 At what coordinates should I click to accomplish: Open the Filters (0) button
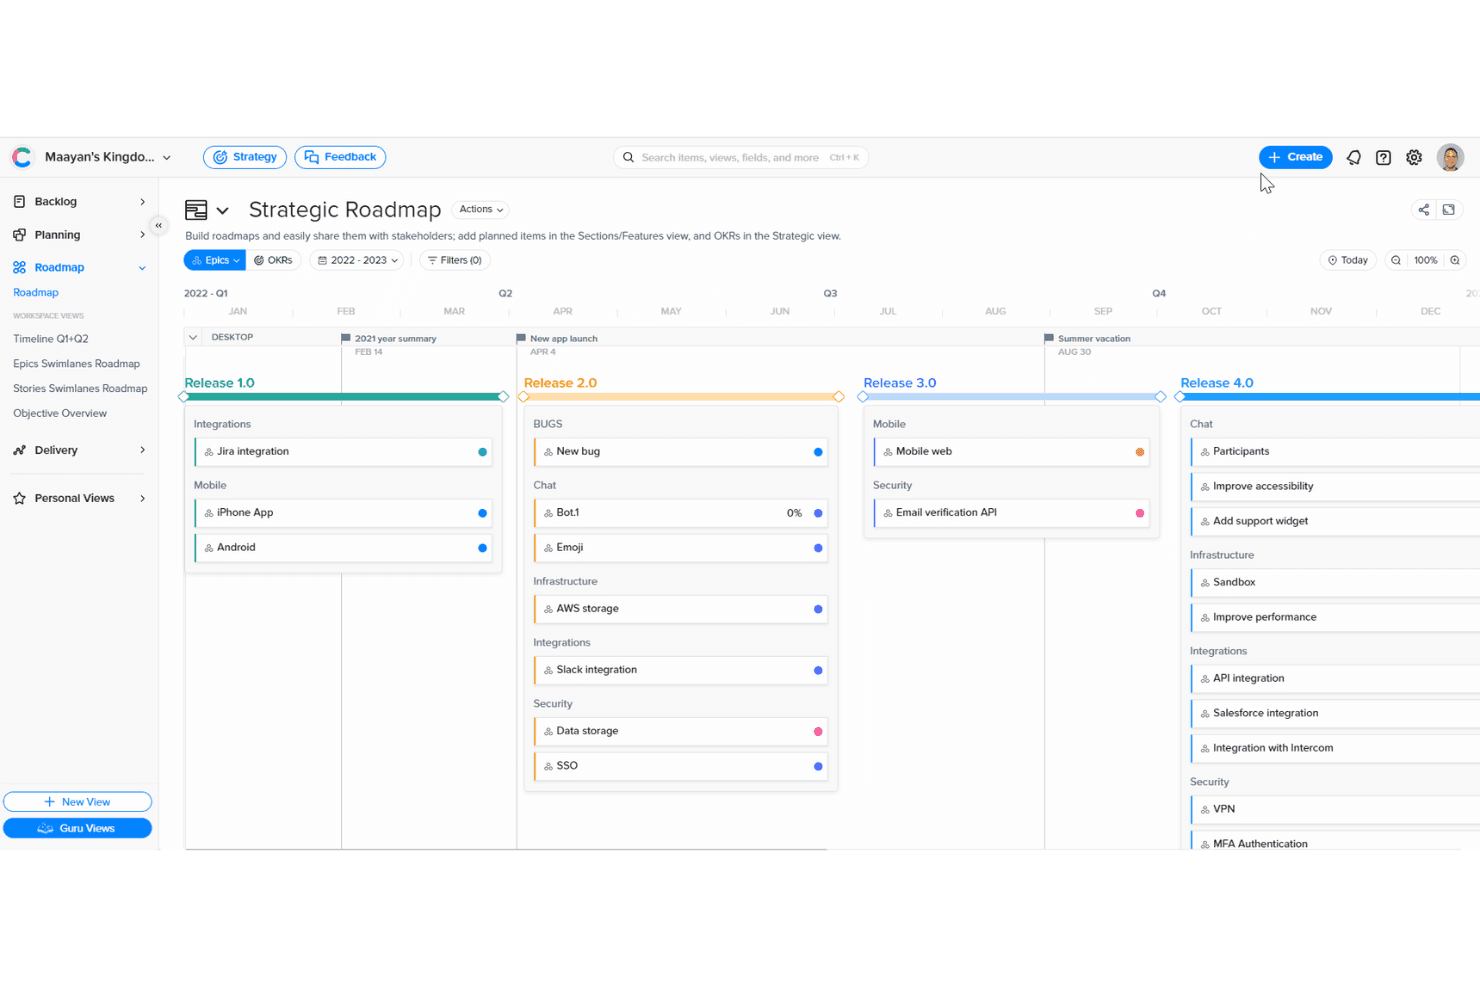coord(454,260)
